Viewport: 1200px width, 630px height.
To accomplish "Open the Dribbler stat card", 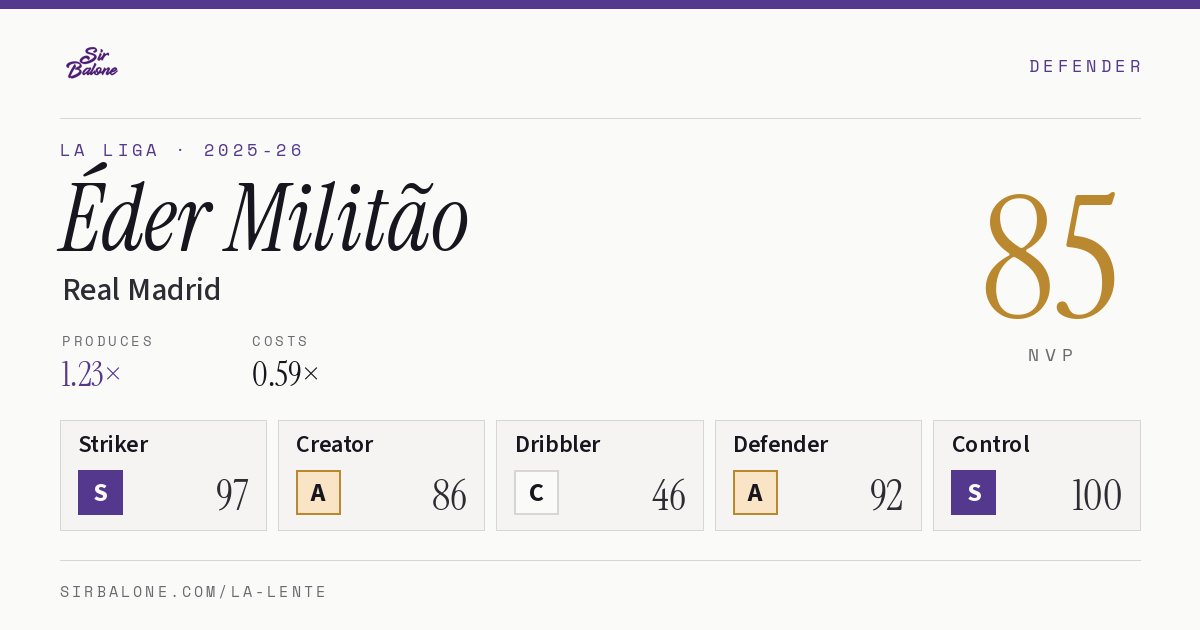I will pyautogui.click(x=600, y=475).
